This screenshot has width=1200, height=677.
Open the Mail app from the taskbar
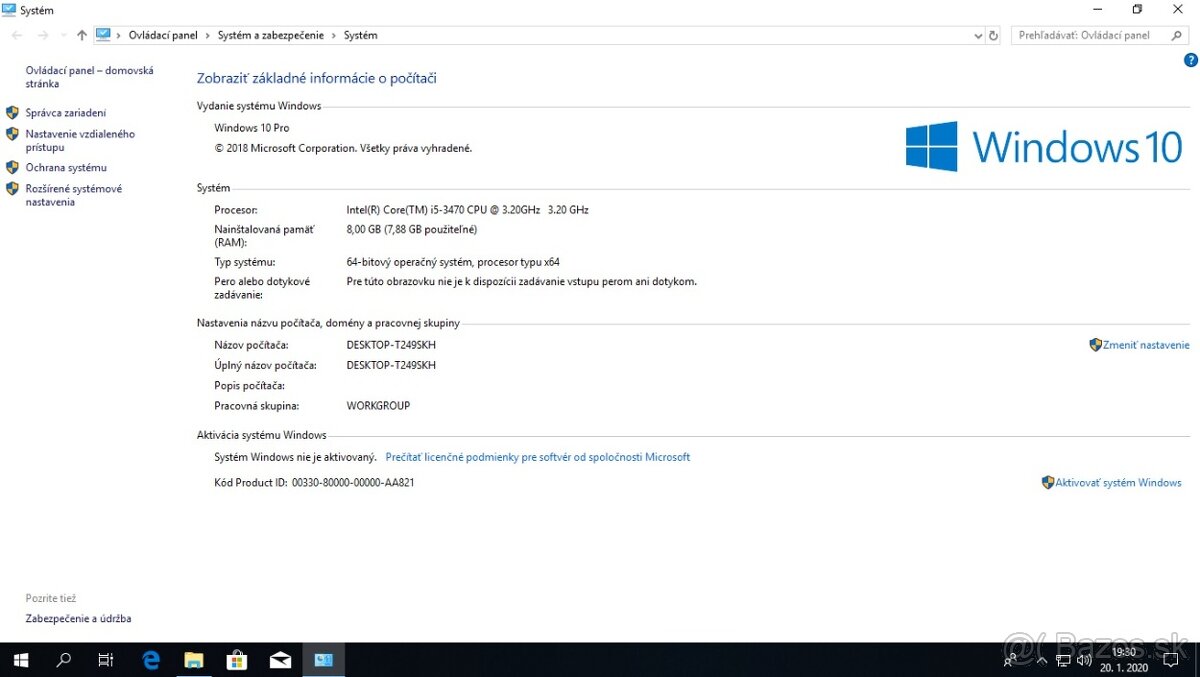280,659
